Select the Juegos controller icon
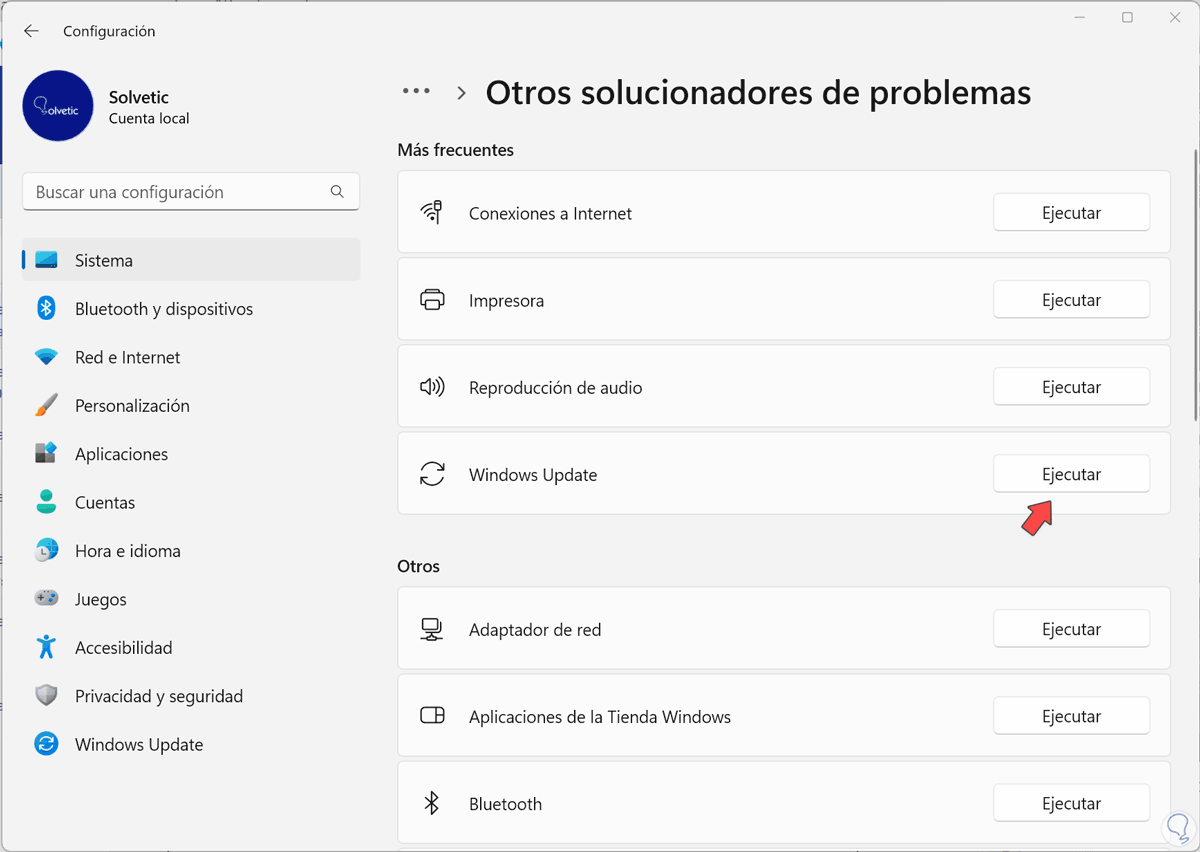Image resolution: width=1200 pixels, height=852 pixels. (46, 600)
